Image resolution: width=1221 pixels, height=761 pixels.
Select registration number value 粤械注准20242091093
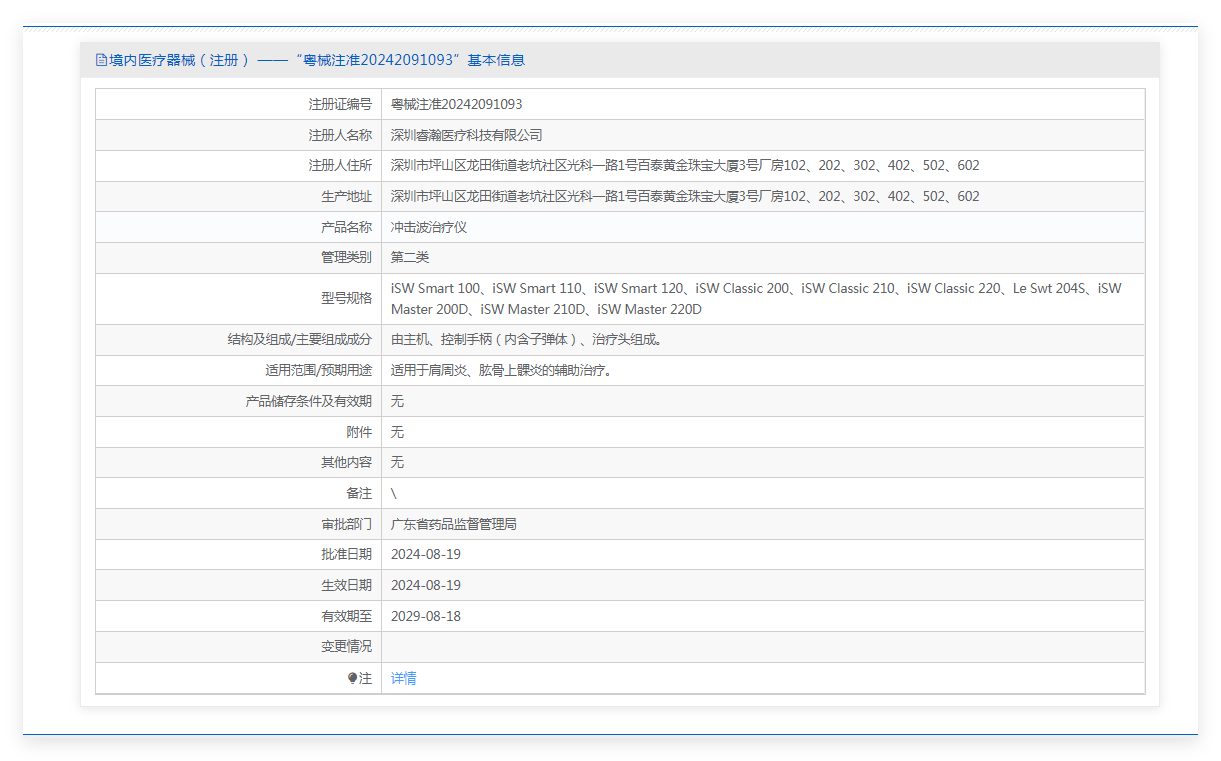456,104
